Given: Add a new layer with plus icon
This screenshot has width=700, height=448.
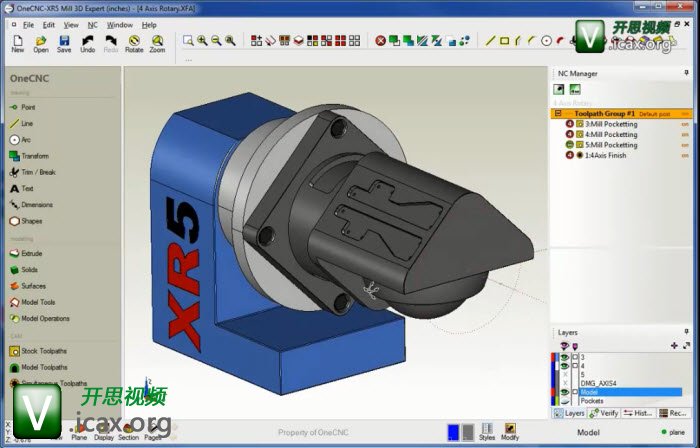Looking at the screenshot, I should click(674, 345).
